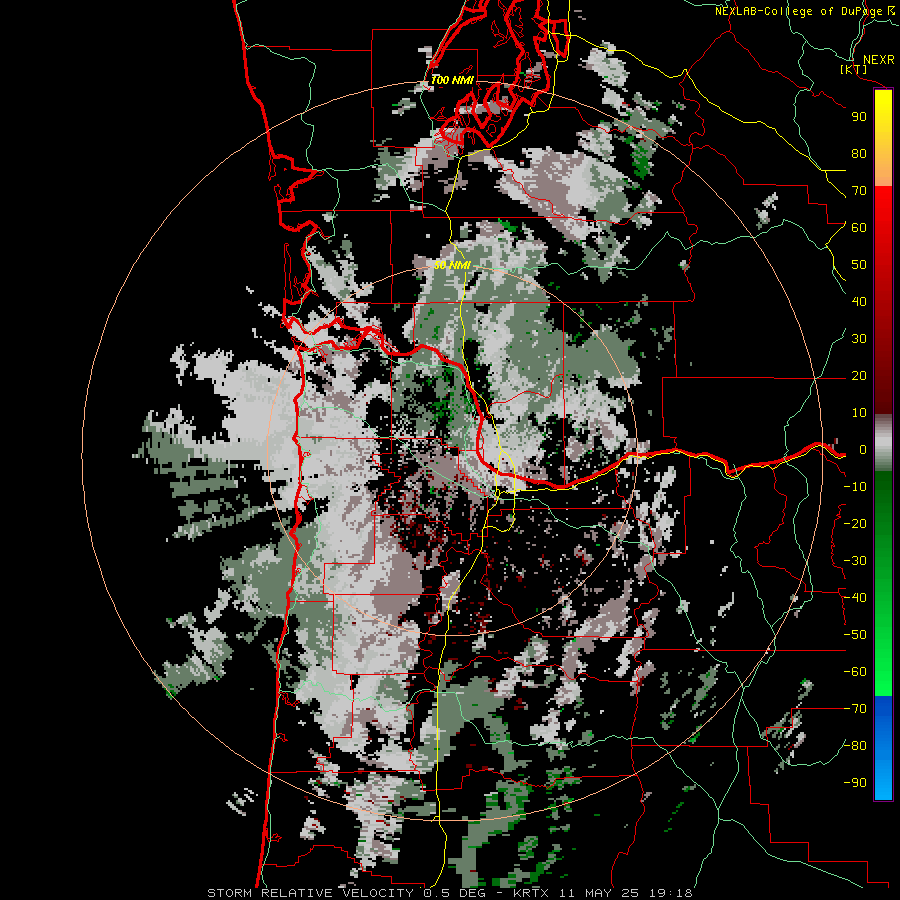The width and height of the screenshot is (900, 900).
Task: Click the Storm Relative Velocity caption at the bottom
Action: tap(450, 893)
